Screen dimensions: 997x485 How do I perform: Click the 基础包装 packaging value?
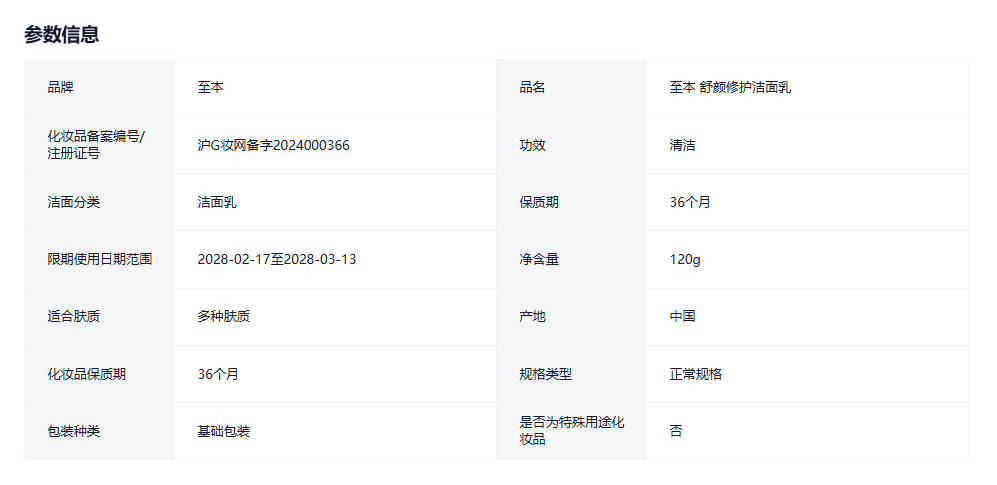coord(224,431)
